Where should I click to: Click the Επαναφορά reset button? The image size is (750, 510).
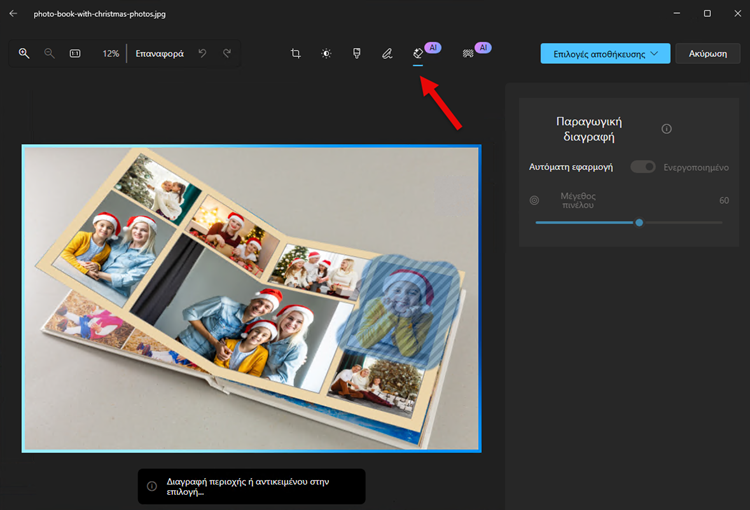tap(160, 53)
